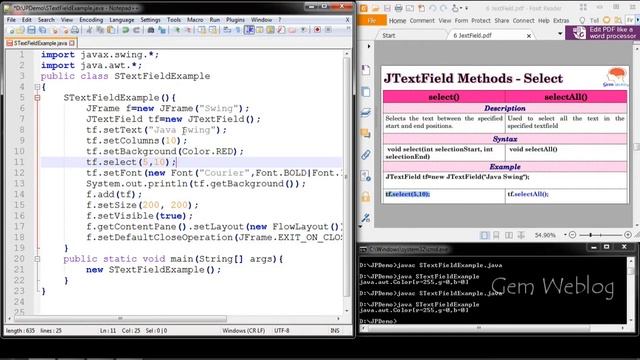The height and width of the screenshot is (360, 640).
Task: Open the Customize Quick Access toolbar arrow in Foxit
Action: pyautogui.click(x=467, y=8)
